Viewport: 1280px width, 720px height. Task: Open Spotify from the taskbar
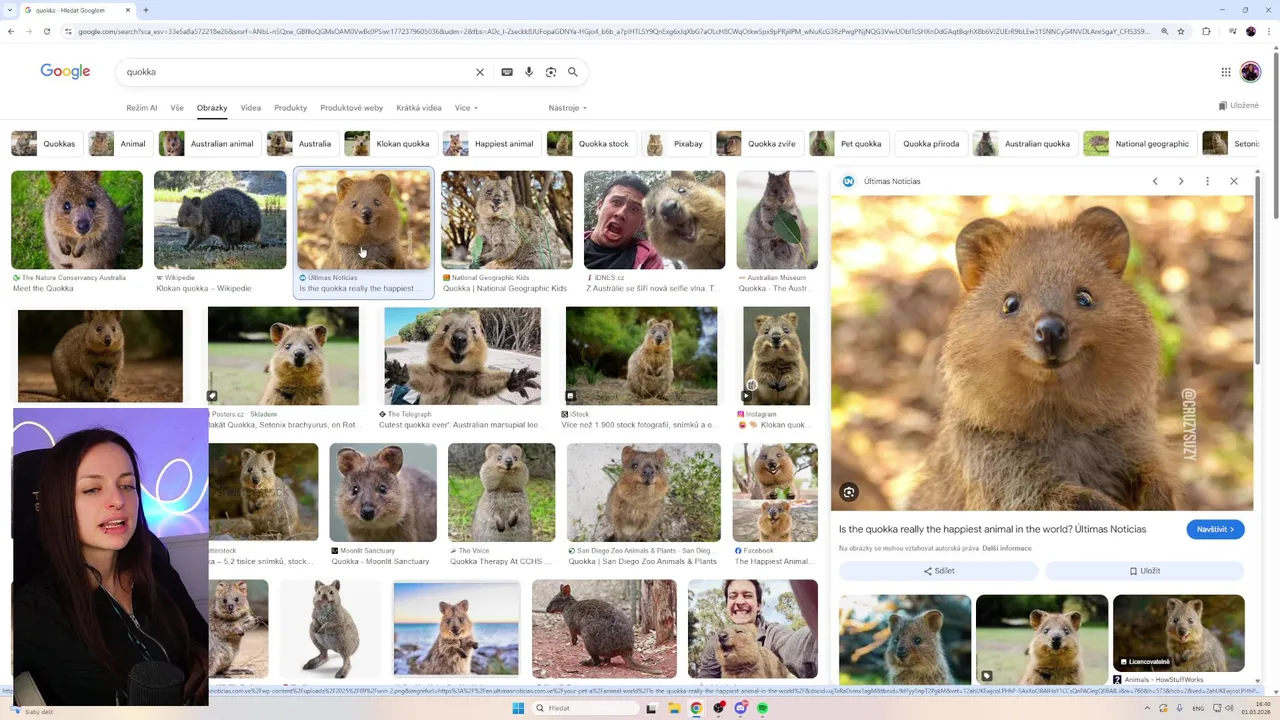click(x=762, y=708)
